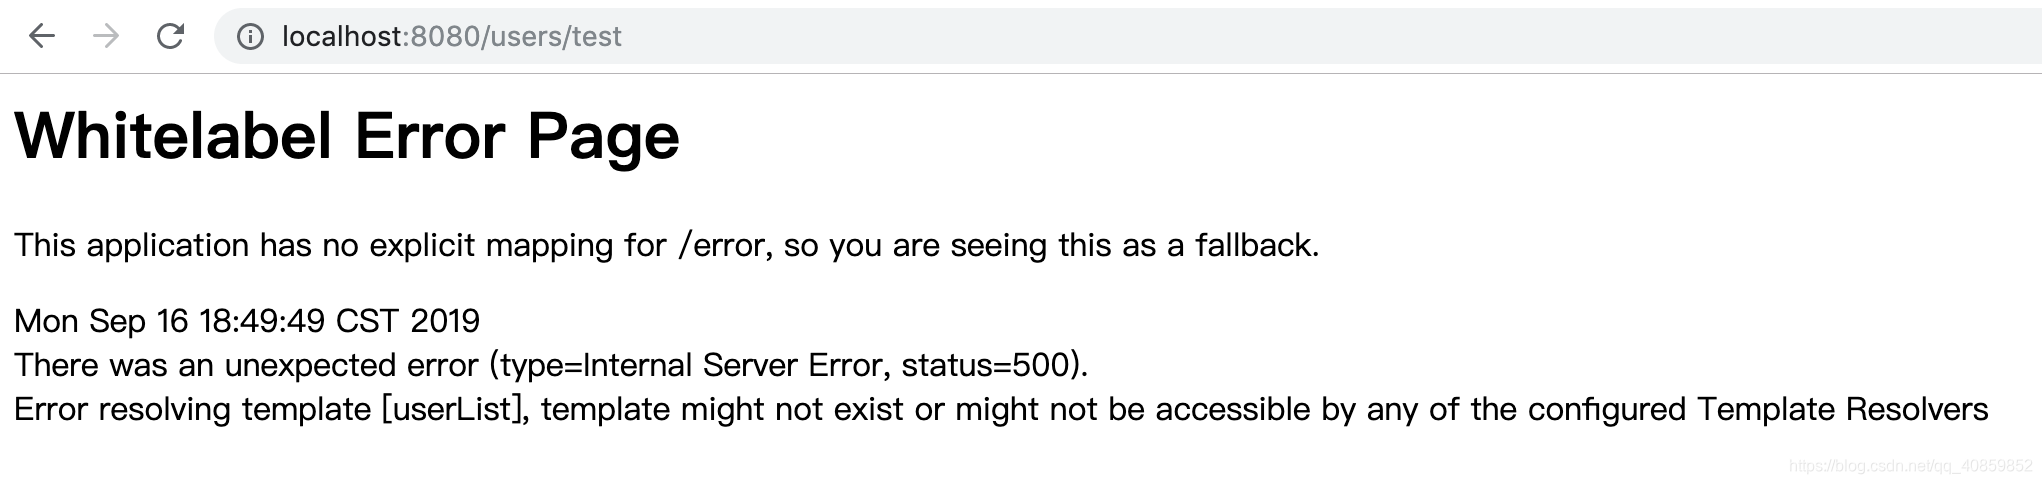Click the '/users/test' path in URL

(x=552, y=37)
